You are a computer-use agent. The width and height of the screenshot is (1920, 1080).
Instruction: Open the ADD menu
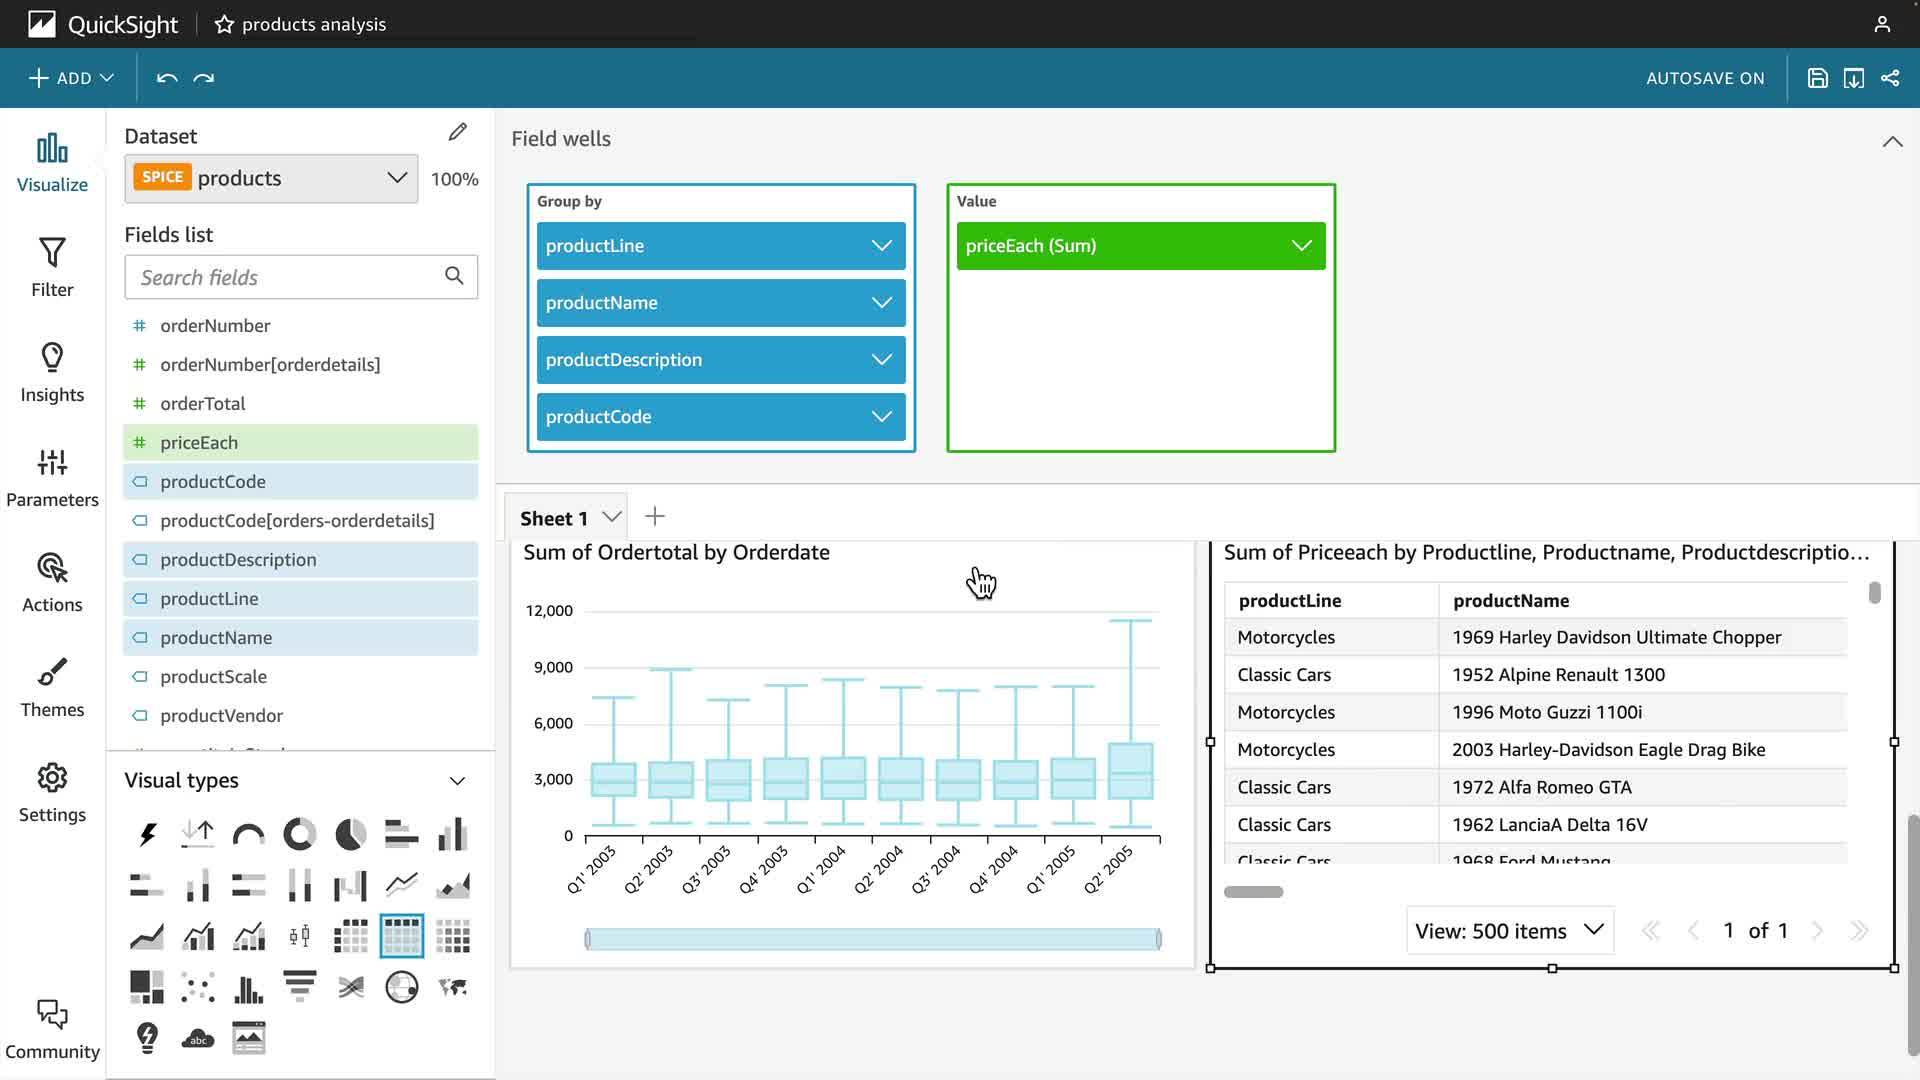tap(71, 78)
